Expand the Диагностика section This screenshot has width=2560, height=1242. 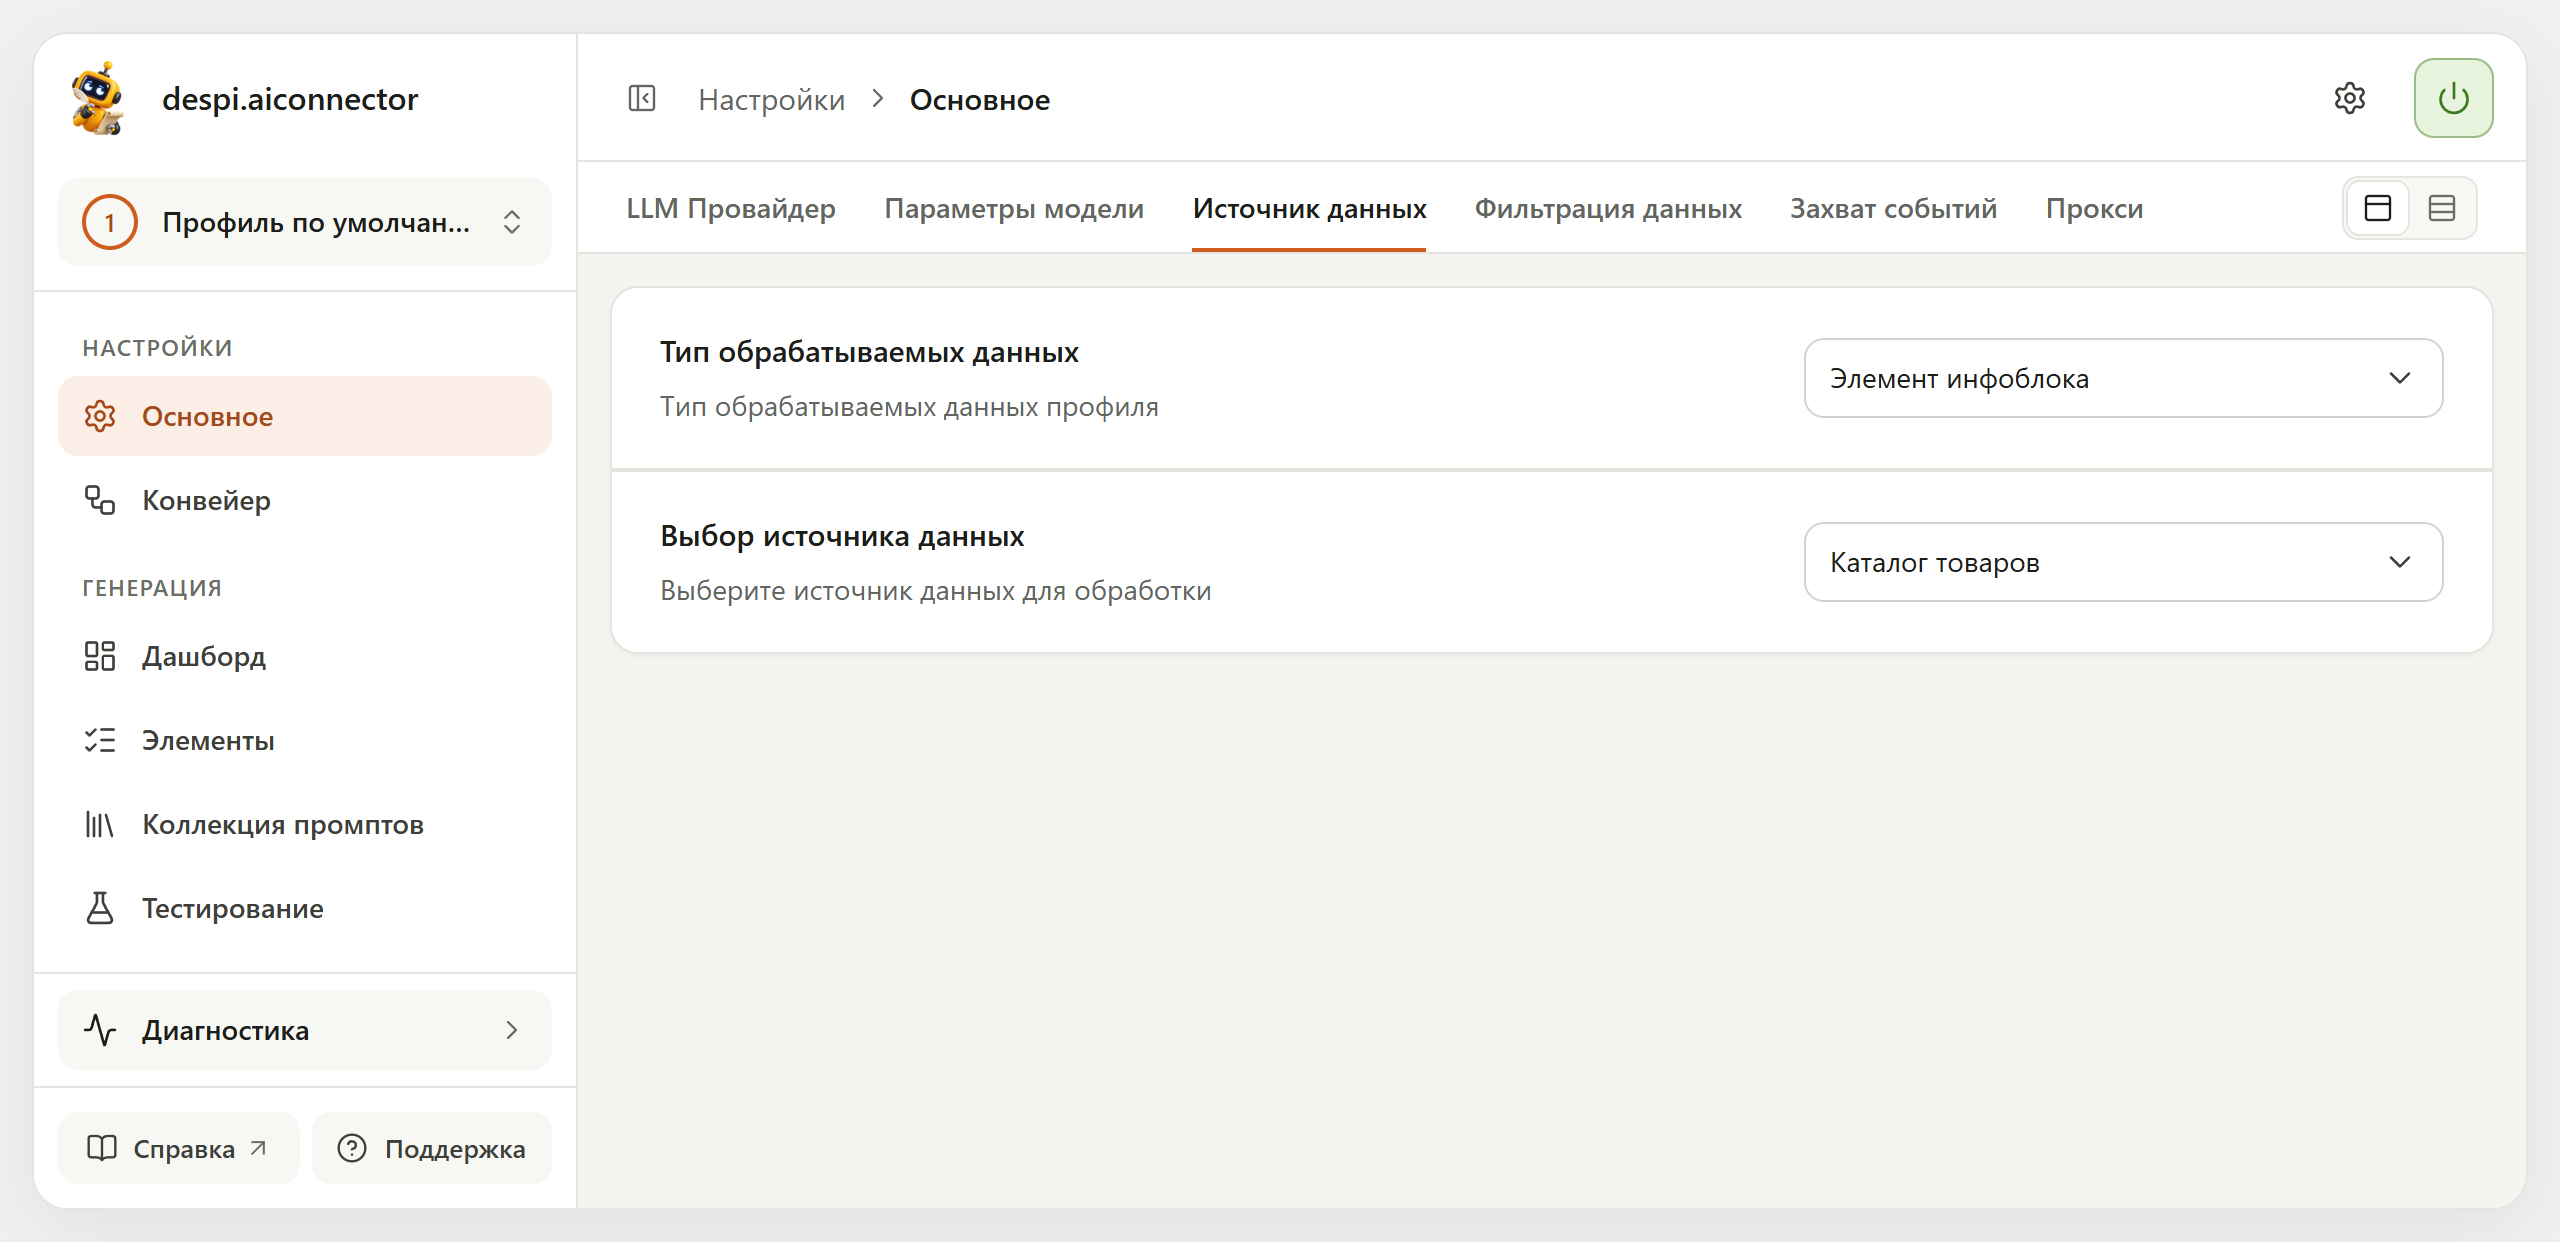pyautogui.click(x=305, y=1030)
